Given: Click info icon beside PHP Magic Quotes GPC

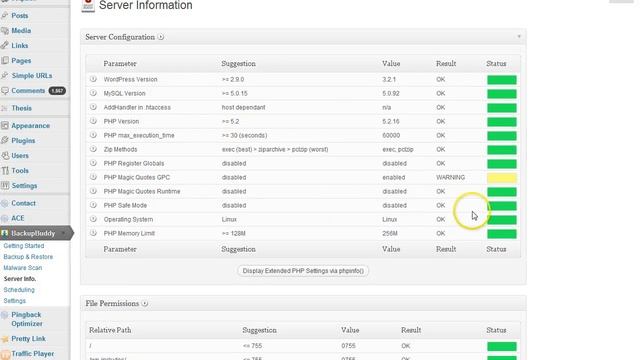Looking at the screenshot, I should 93,177.
